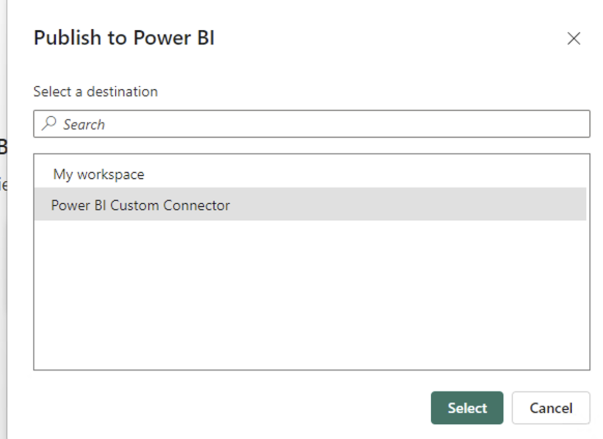The image size is (603, 439).
Task: Cancel the publish dialog
Action: 551,408
